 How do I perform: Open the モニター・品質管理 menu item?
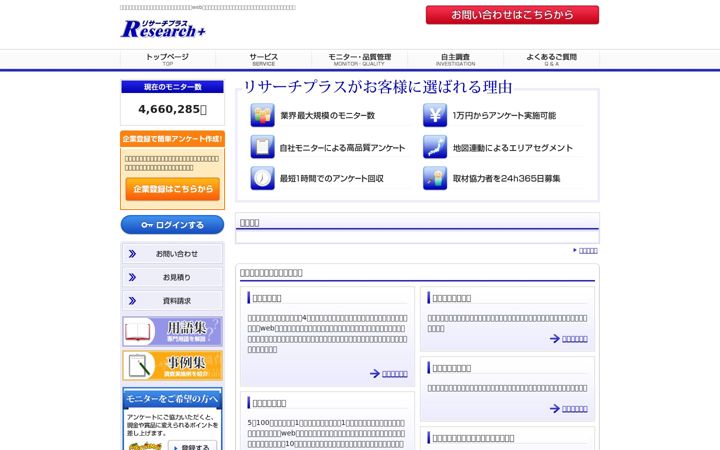click(x=359, y=59)
